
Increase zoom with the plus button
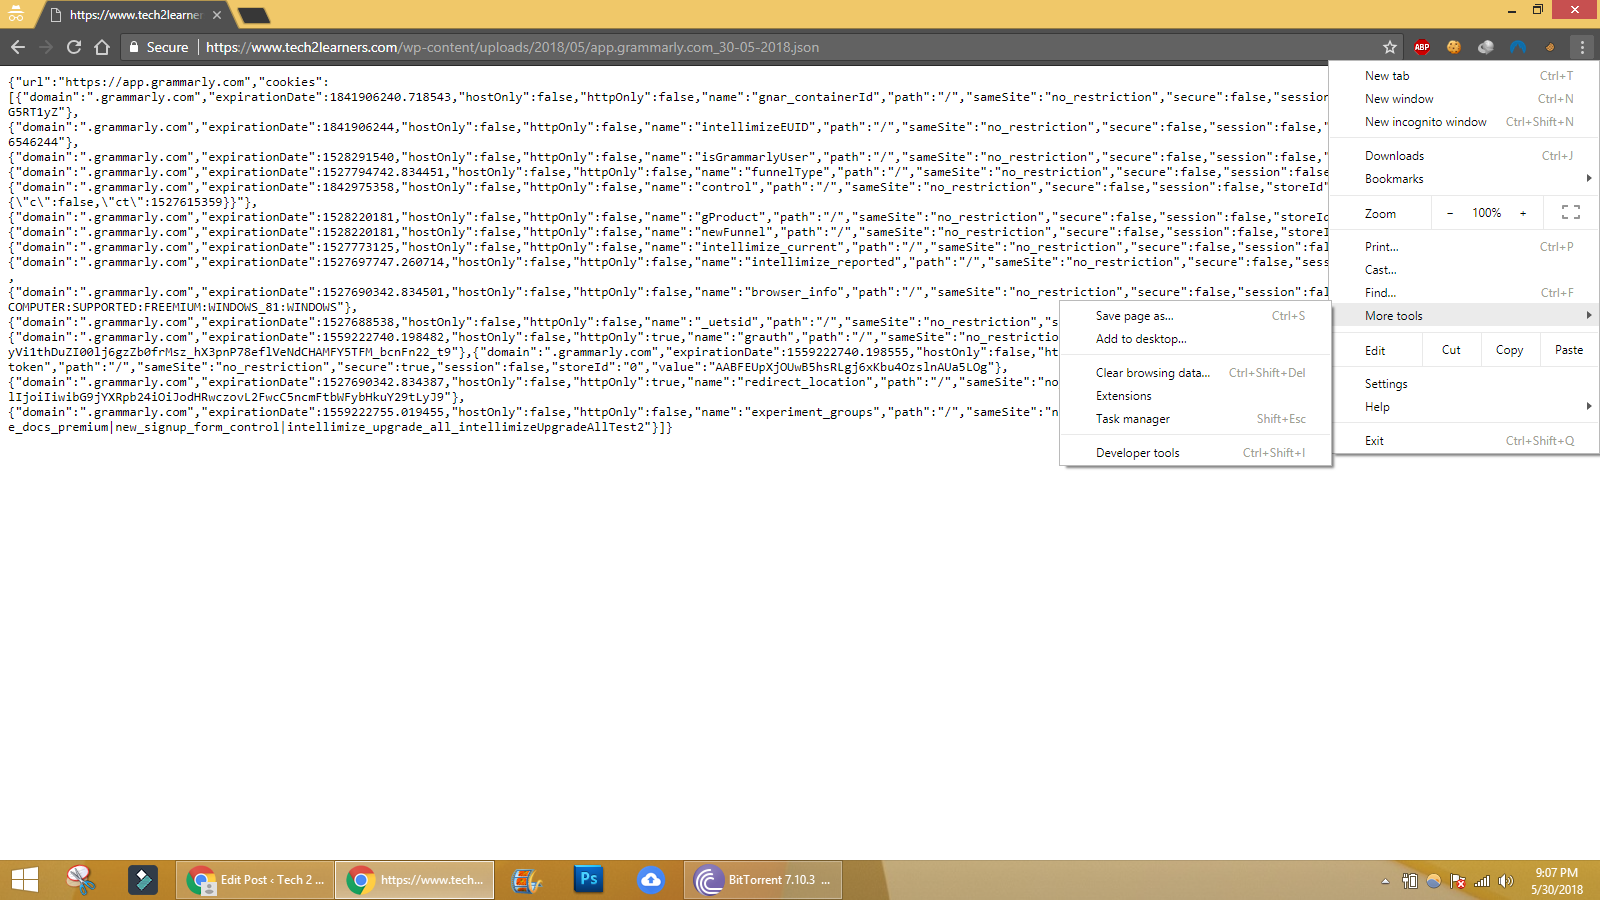click(x=1523, y=213)
